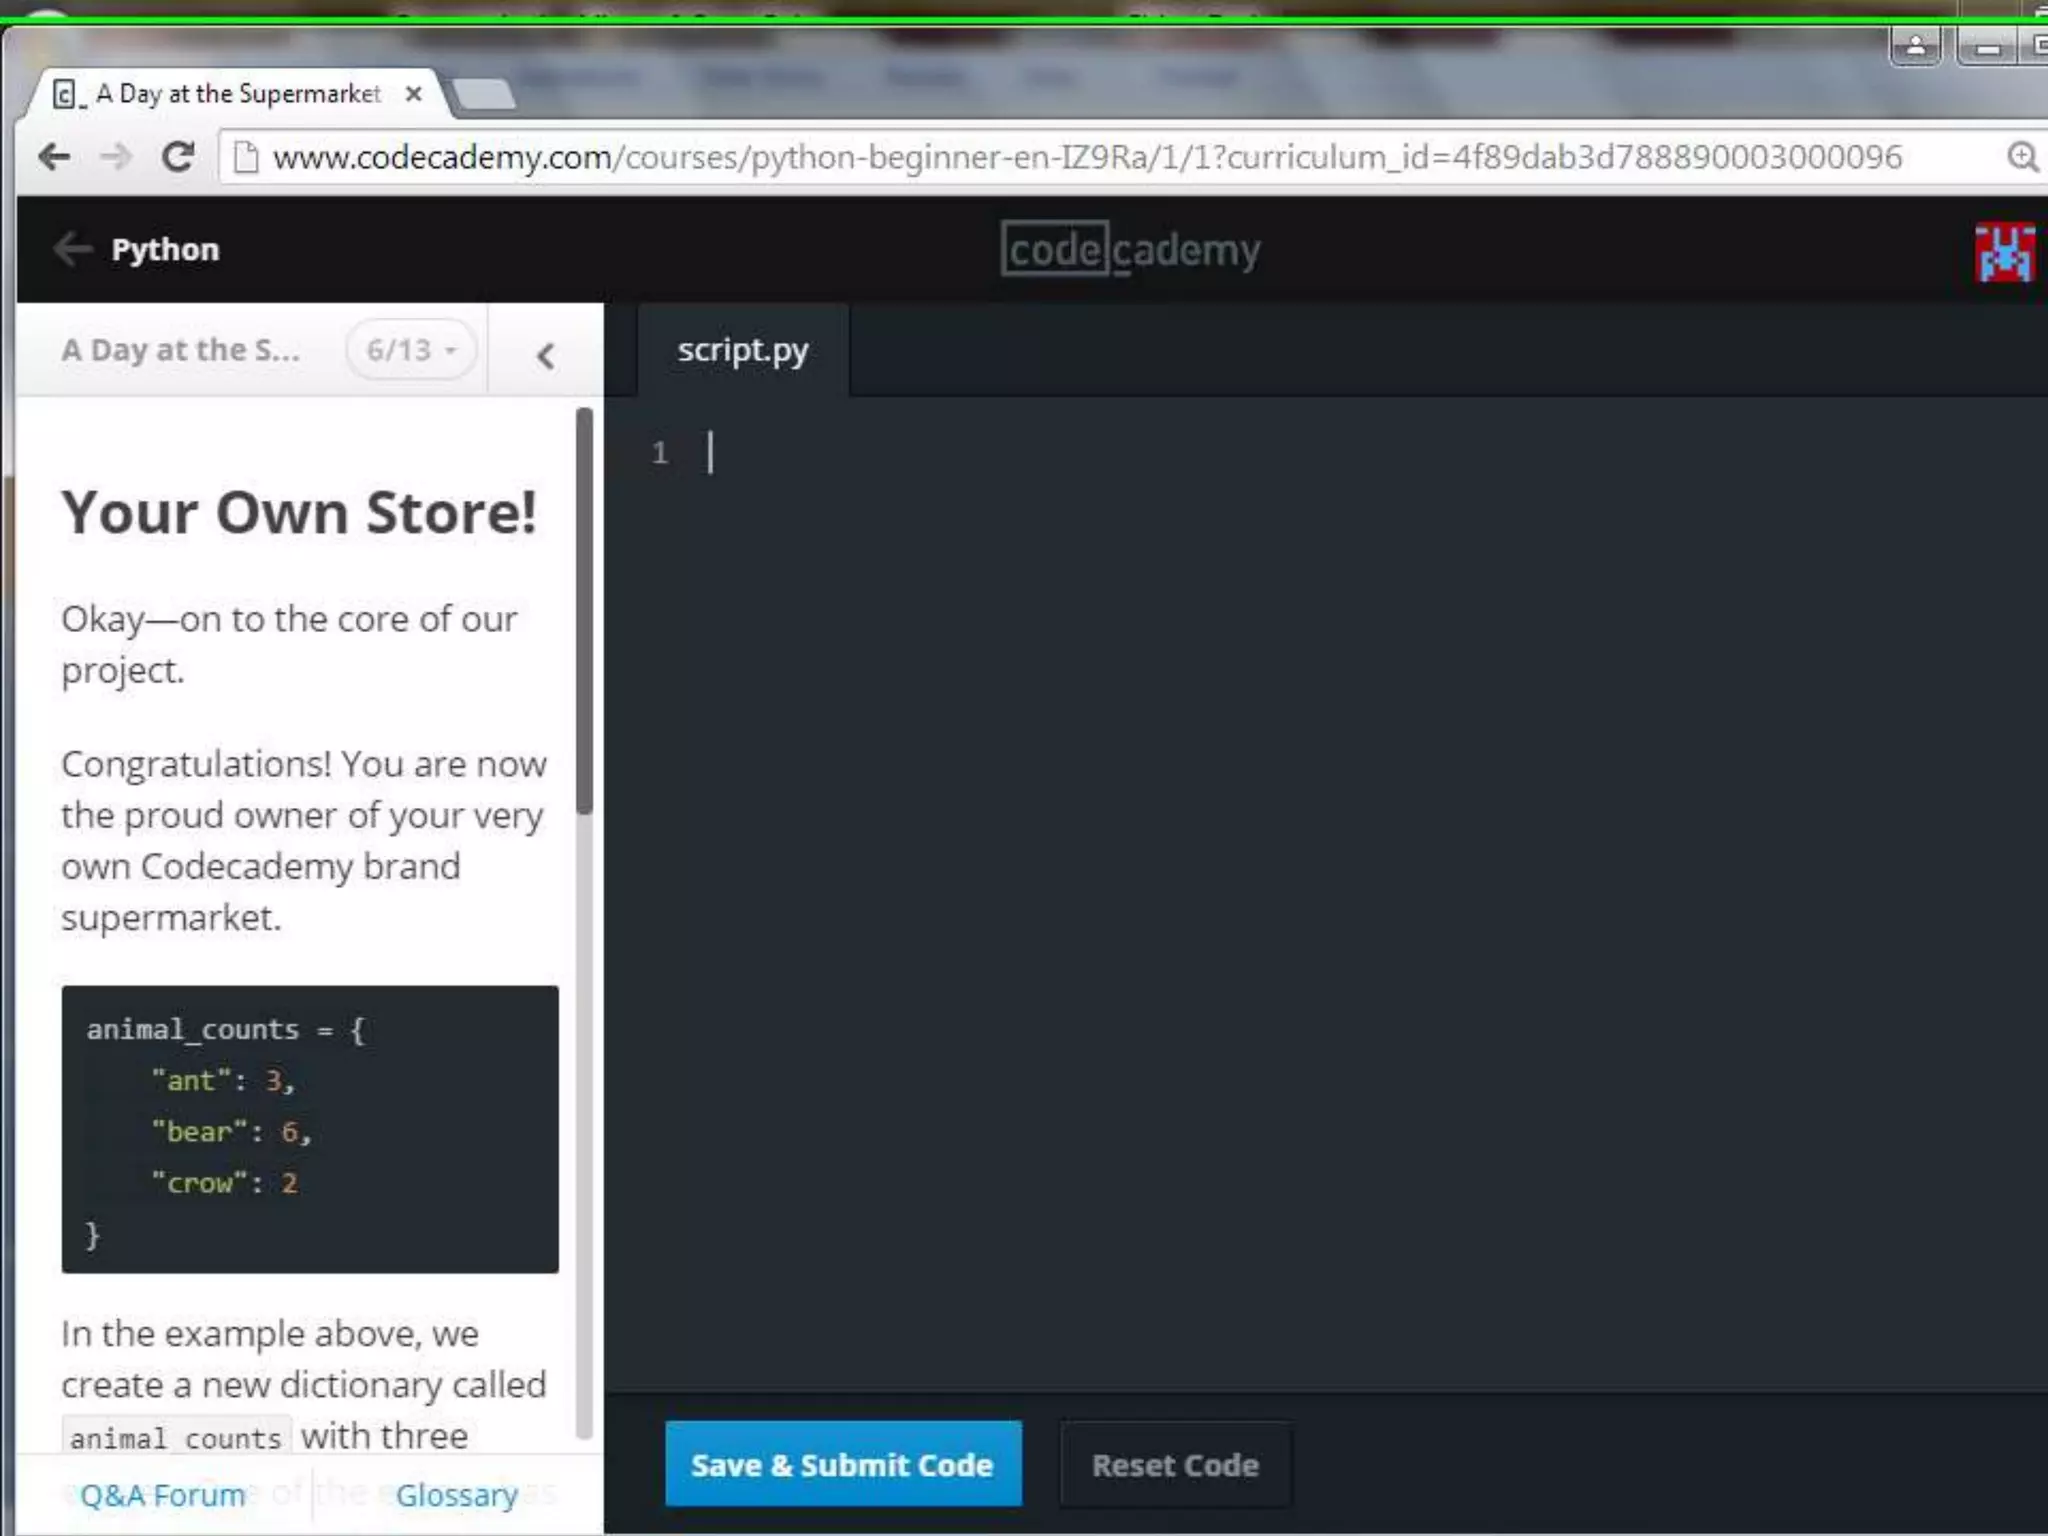
Task: Click the browser forward arrow
Action: tap(116, 157)
